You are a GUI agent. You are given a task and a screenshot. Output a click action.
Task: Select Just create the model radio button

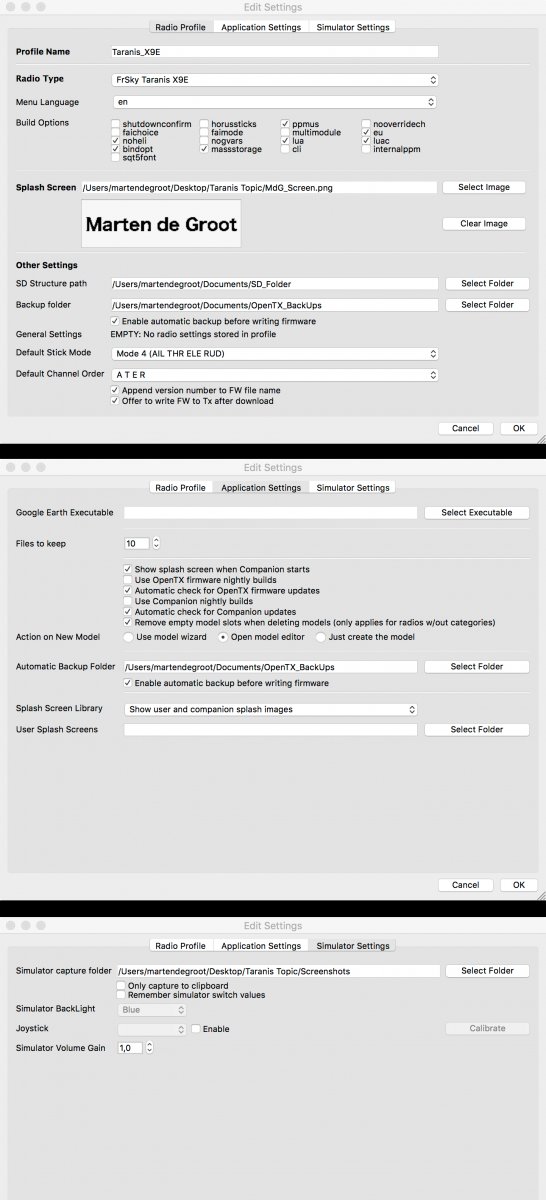(x=321, y=637)
